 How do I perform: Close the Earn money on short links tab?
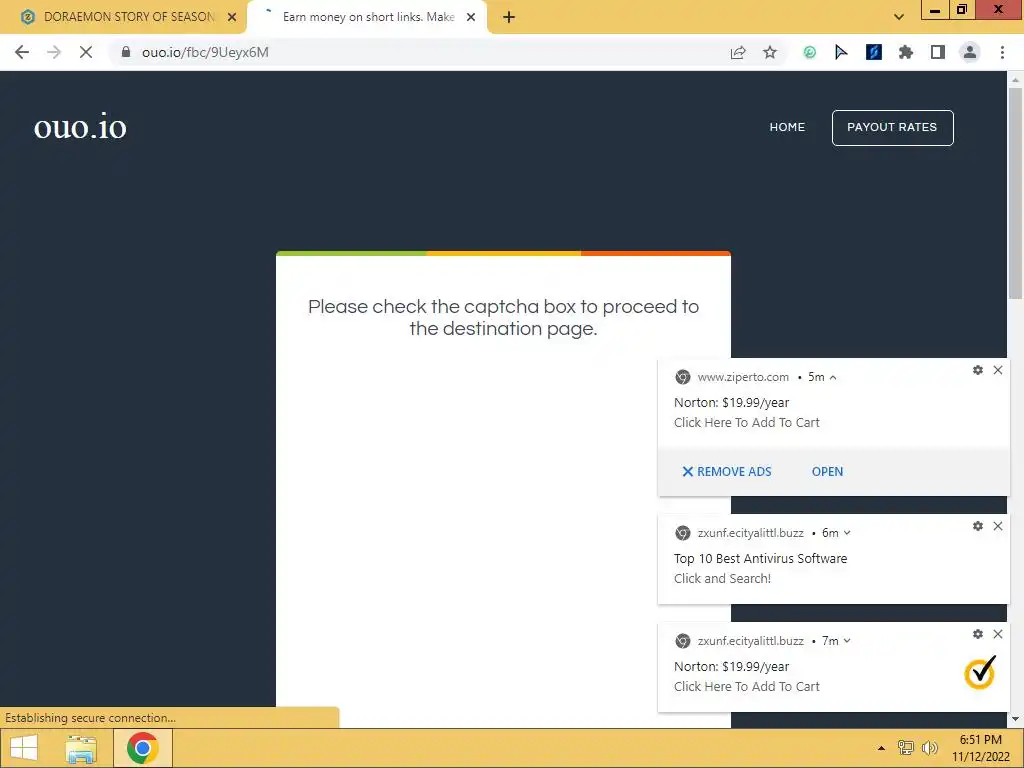click(471, 17)
